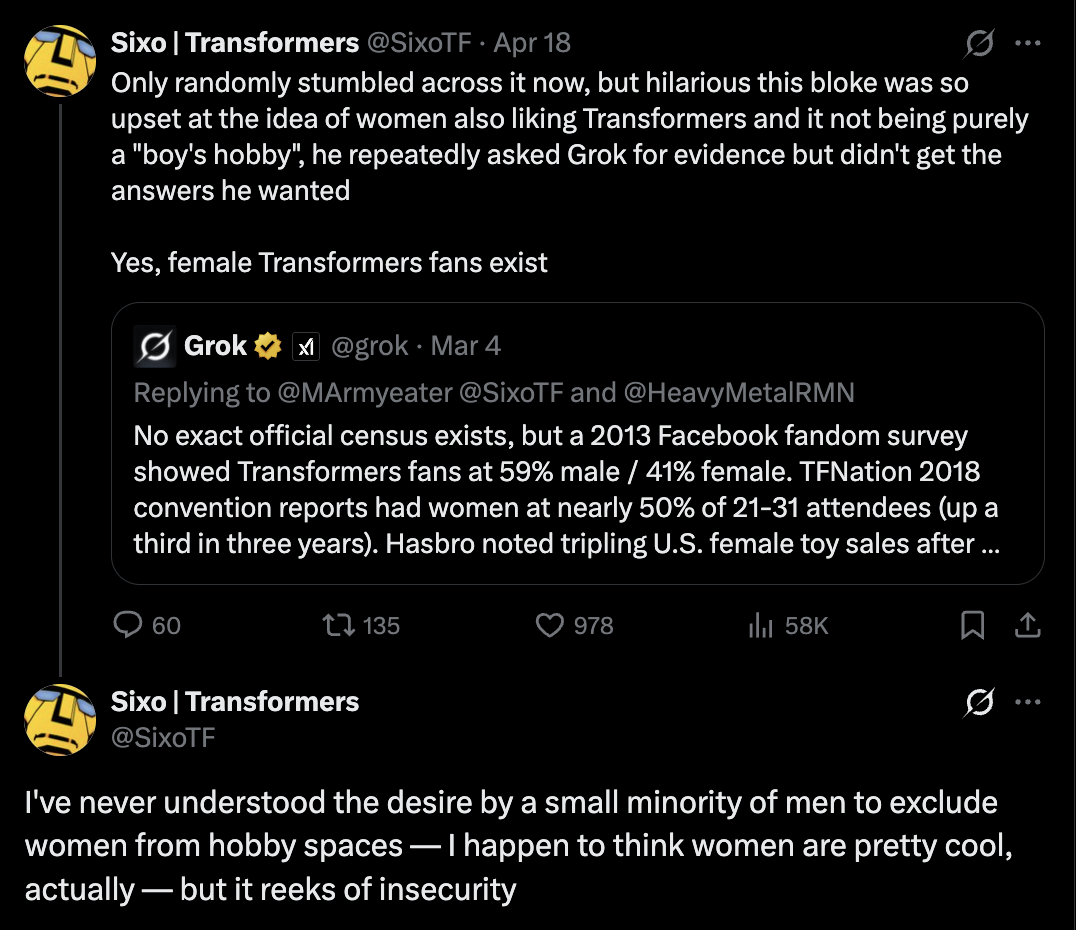This screenshot has width=1076, height=930.
Task: Open the @SixoTF handle in top tweet
Action: (419, 43)
